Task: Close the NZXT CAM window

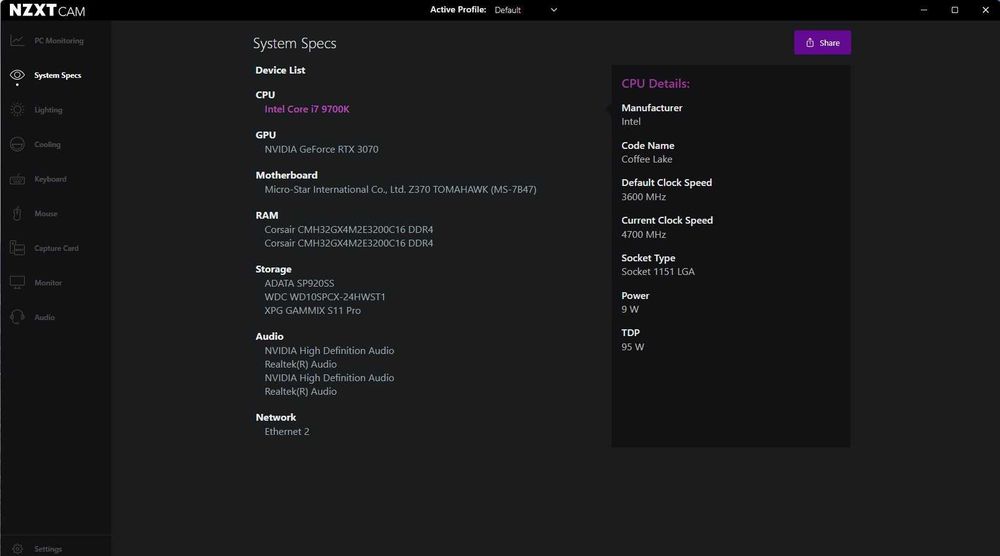Action: tap(985, 10)
